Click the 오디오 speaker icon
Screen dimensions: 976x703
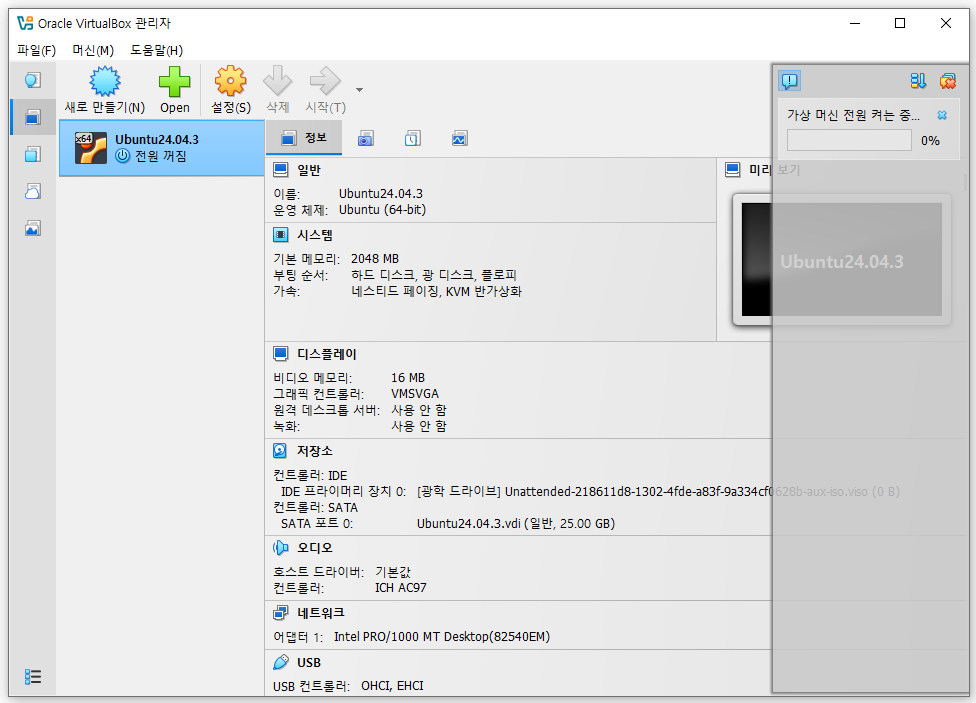pyautogui.click(x=281, y=548)
